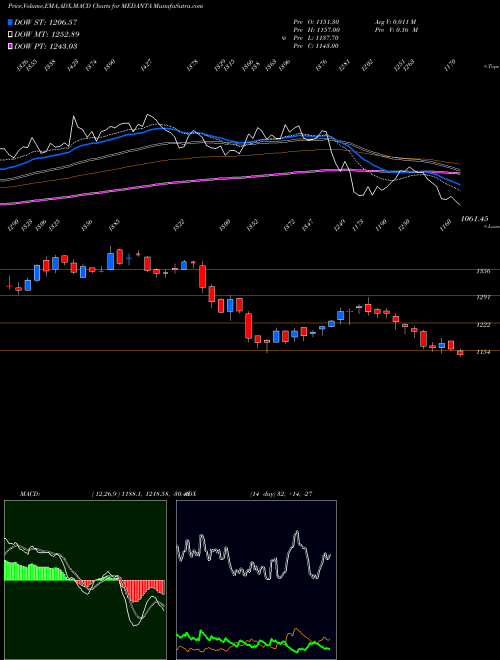The width and height of the screenshot is (500, 660).
Task: Click the 1061.45 last price label
Action: 474,218
